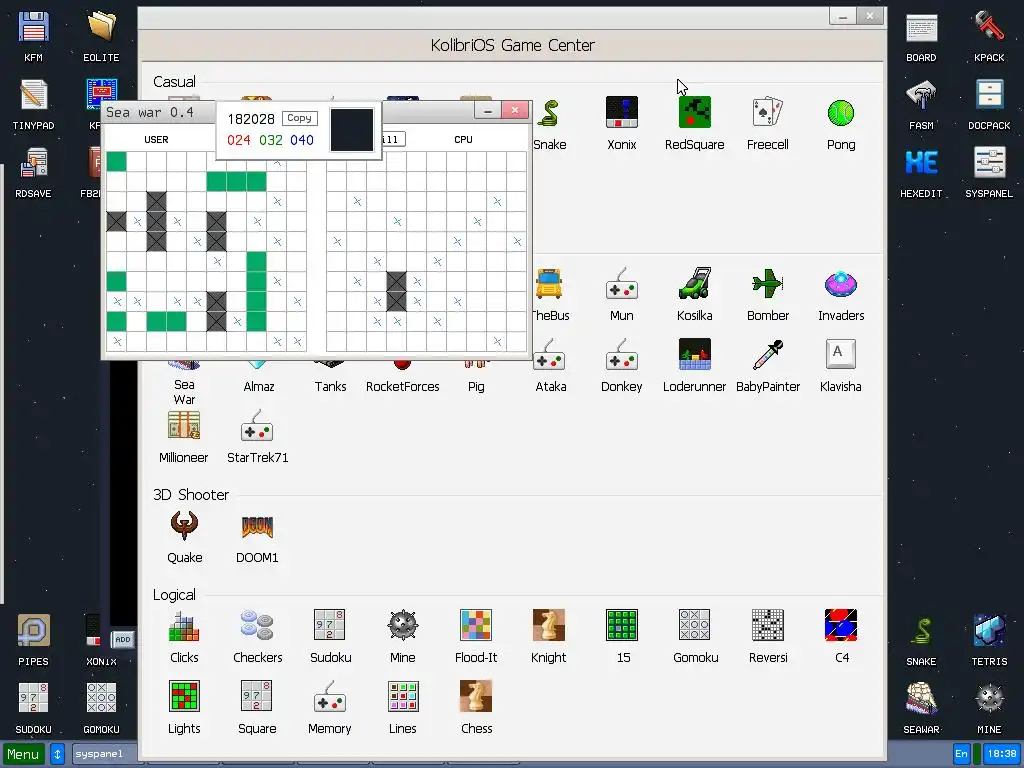Launch TINYPAD text editor
This screenshot has height=768, width=1024.
(33, 104)
